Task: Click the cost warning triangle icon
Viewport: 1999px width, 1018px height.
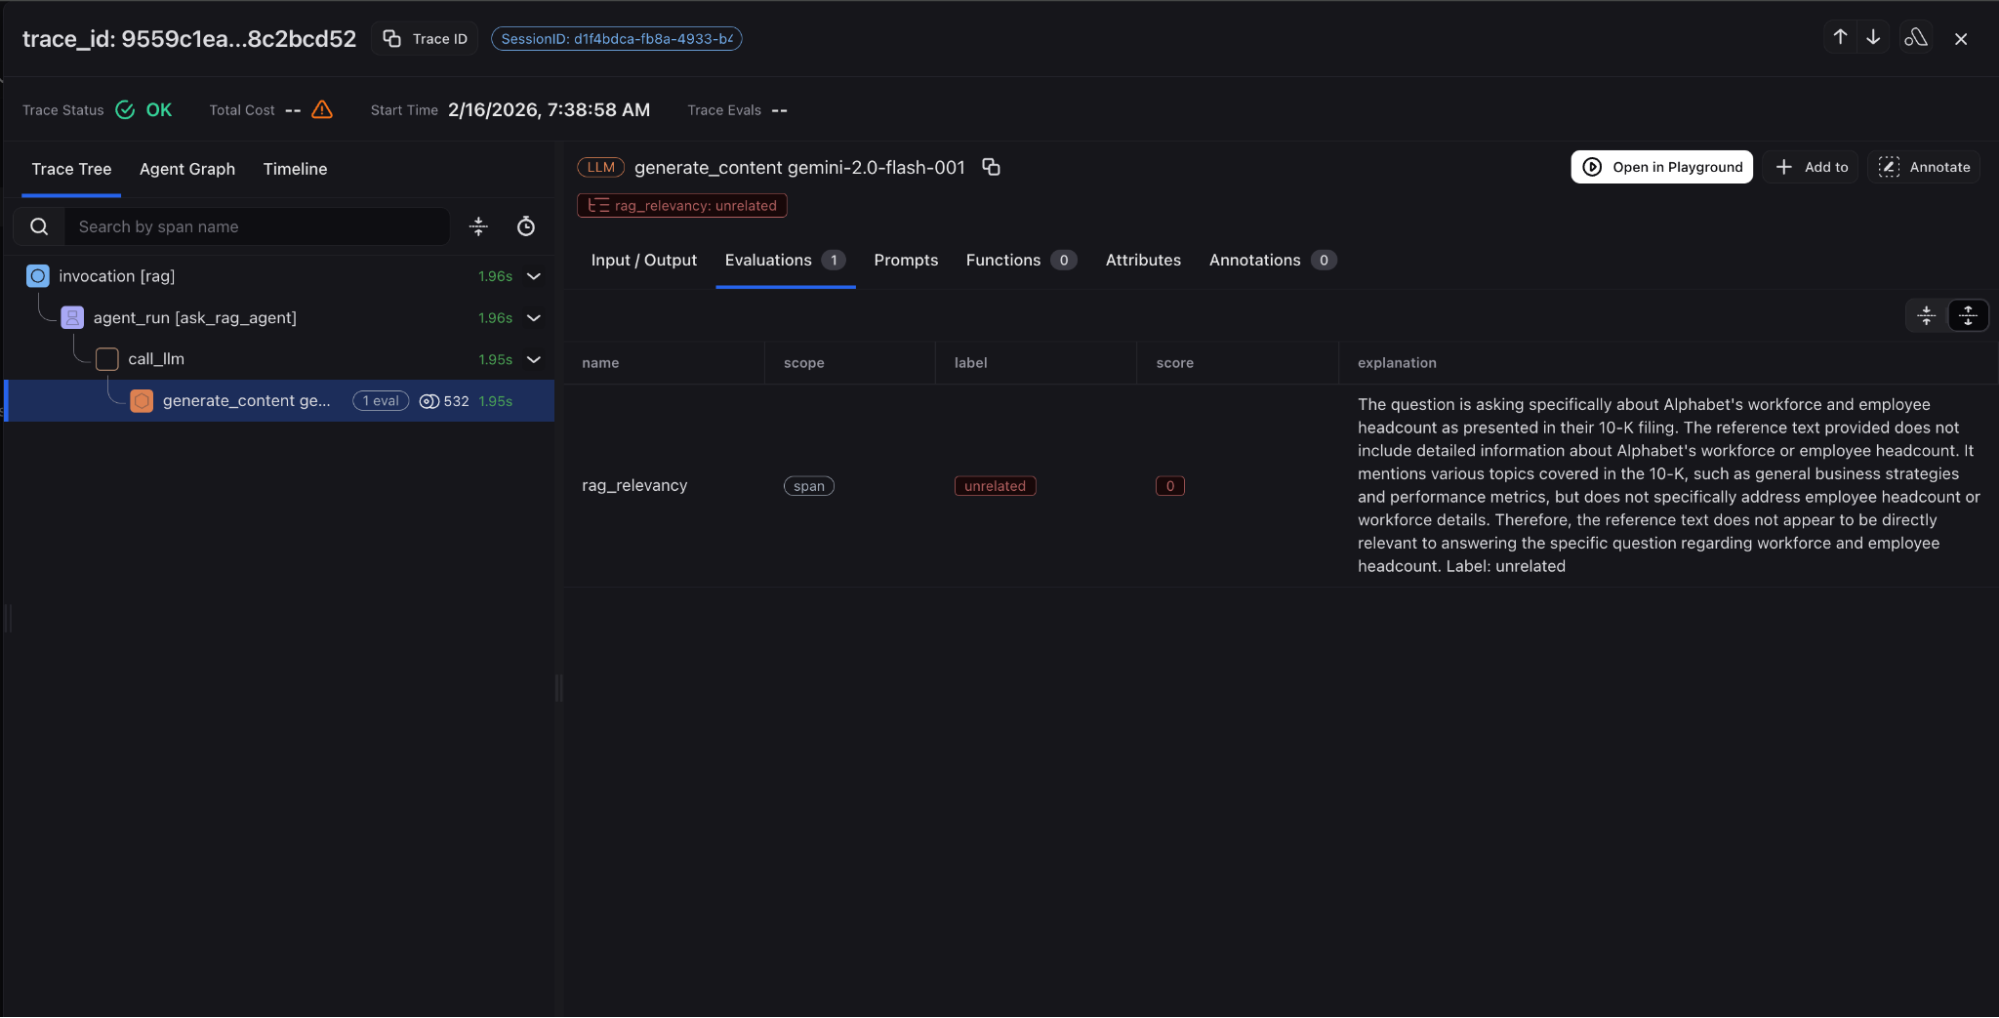Action: point(322,110)
